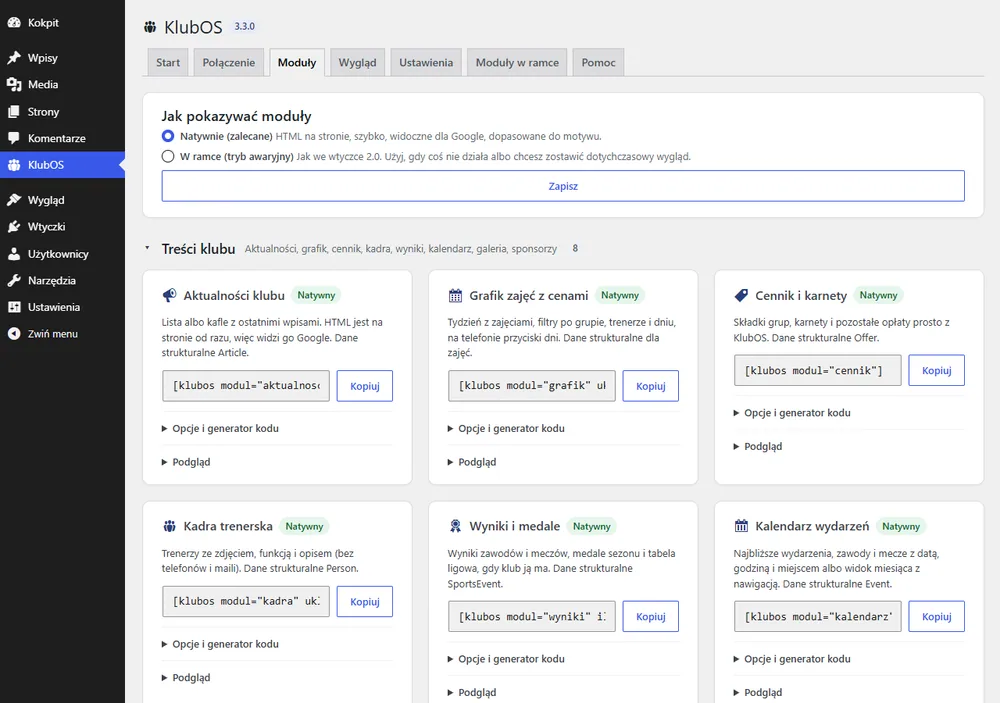Switch to the Wygląd tab
1000x703 pixels.
[x=357, y=63]
